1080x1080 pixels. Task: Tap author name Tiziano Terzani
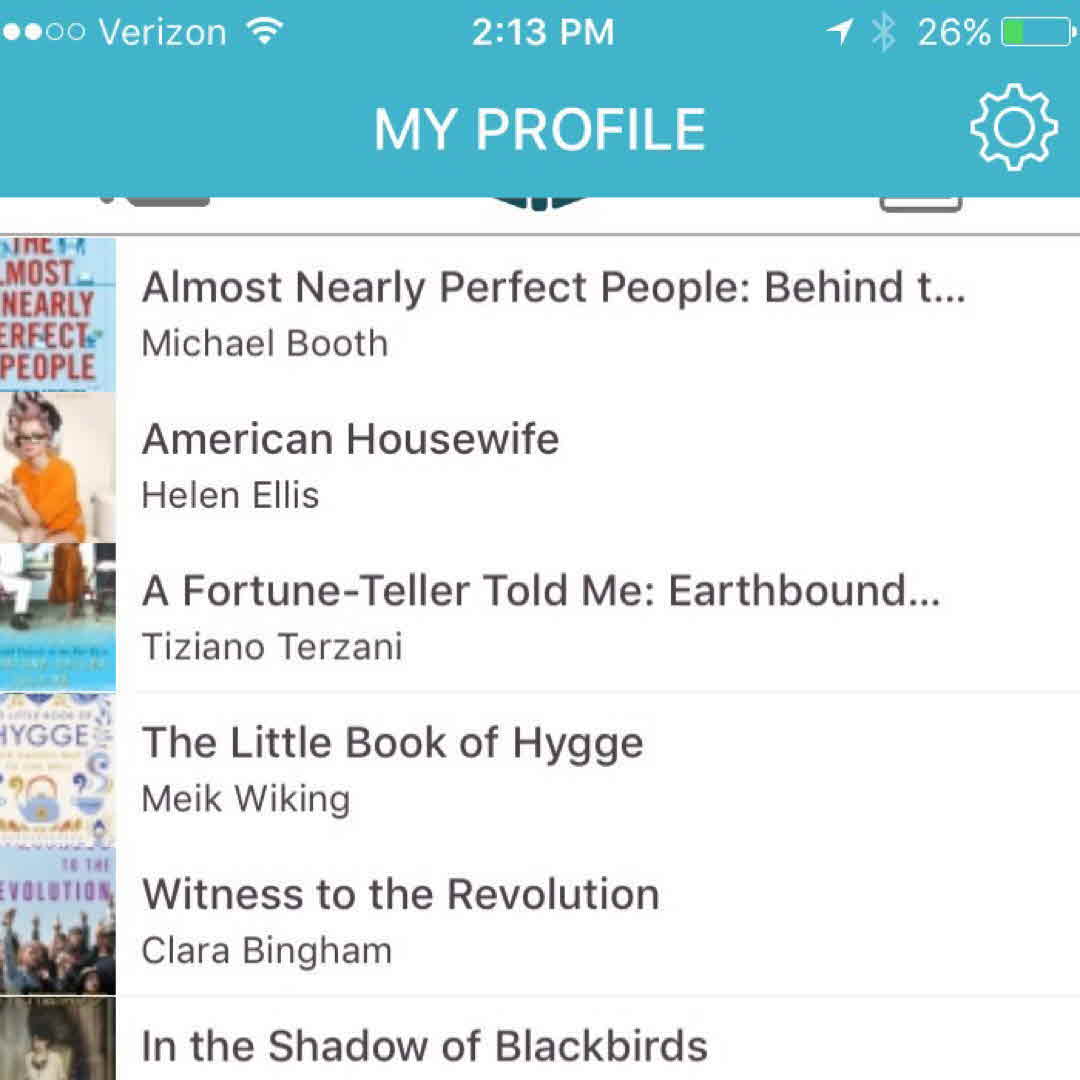click(x=271, y=647)
